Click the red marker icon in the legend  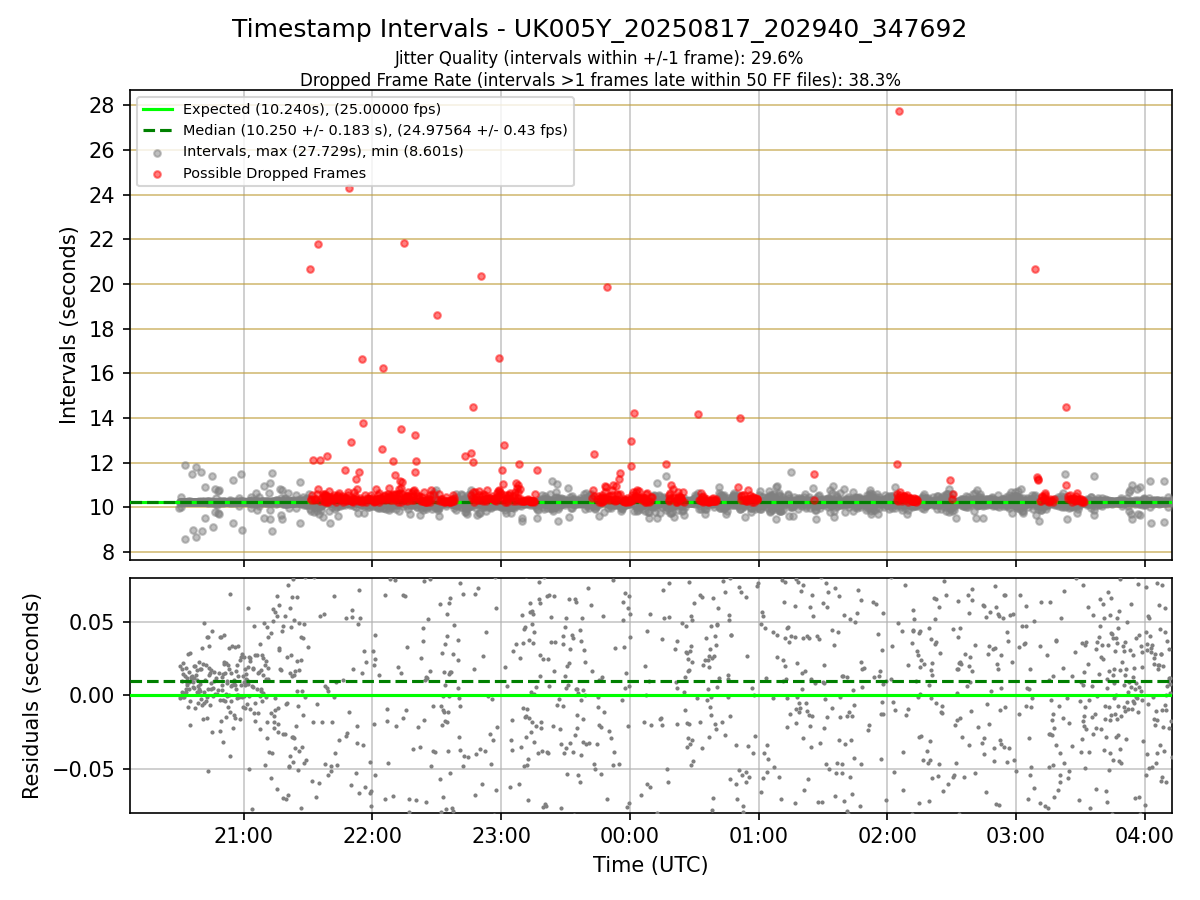coord(158,173)
